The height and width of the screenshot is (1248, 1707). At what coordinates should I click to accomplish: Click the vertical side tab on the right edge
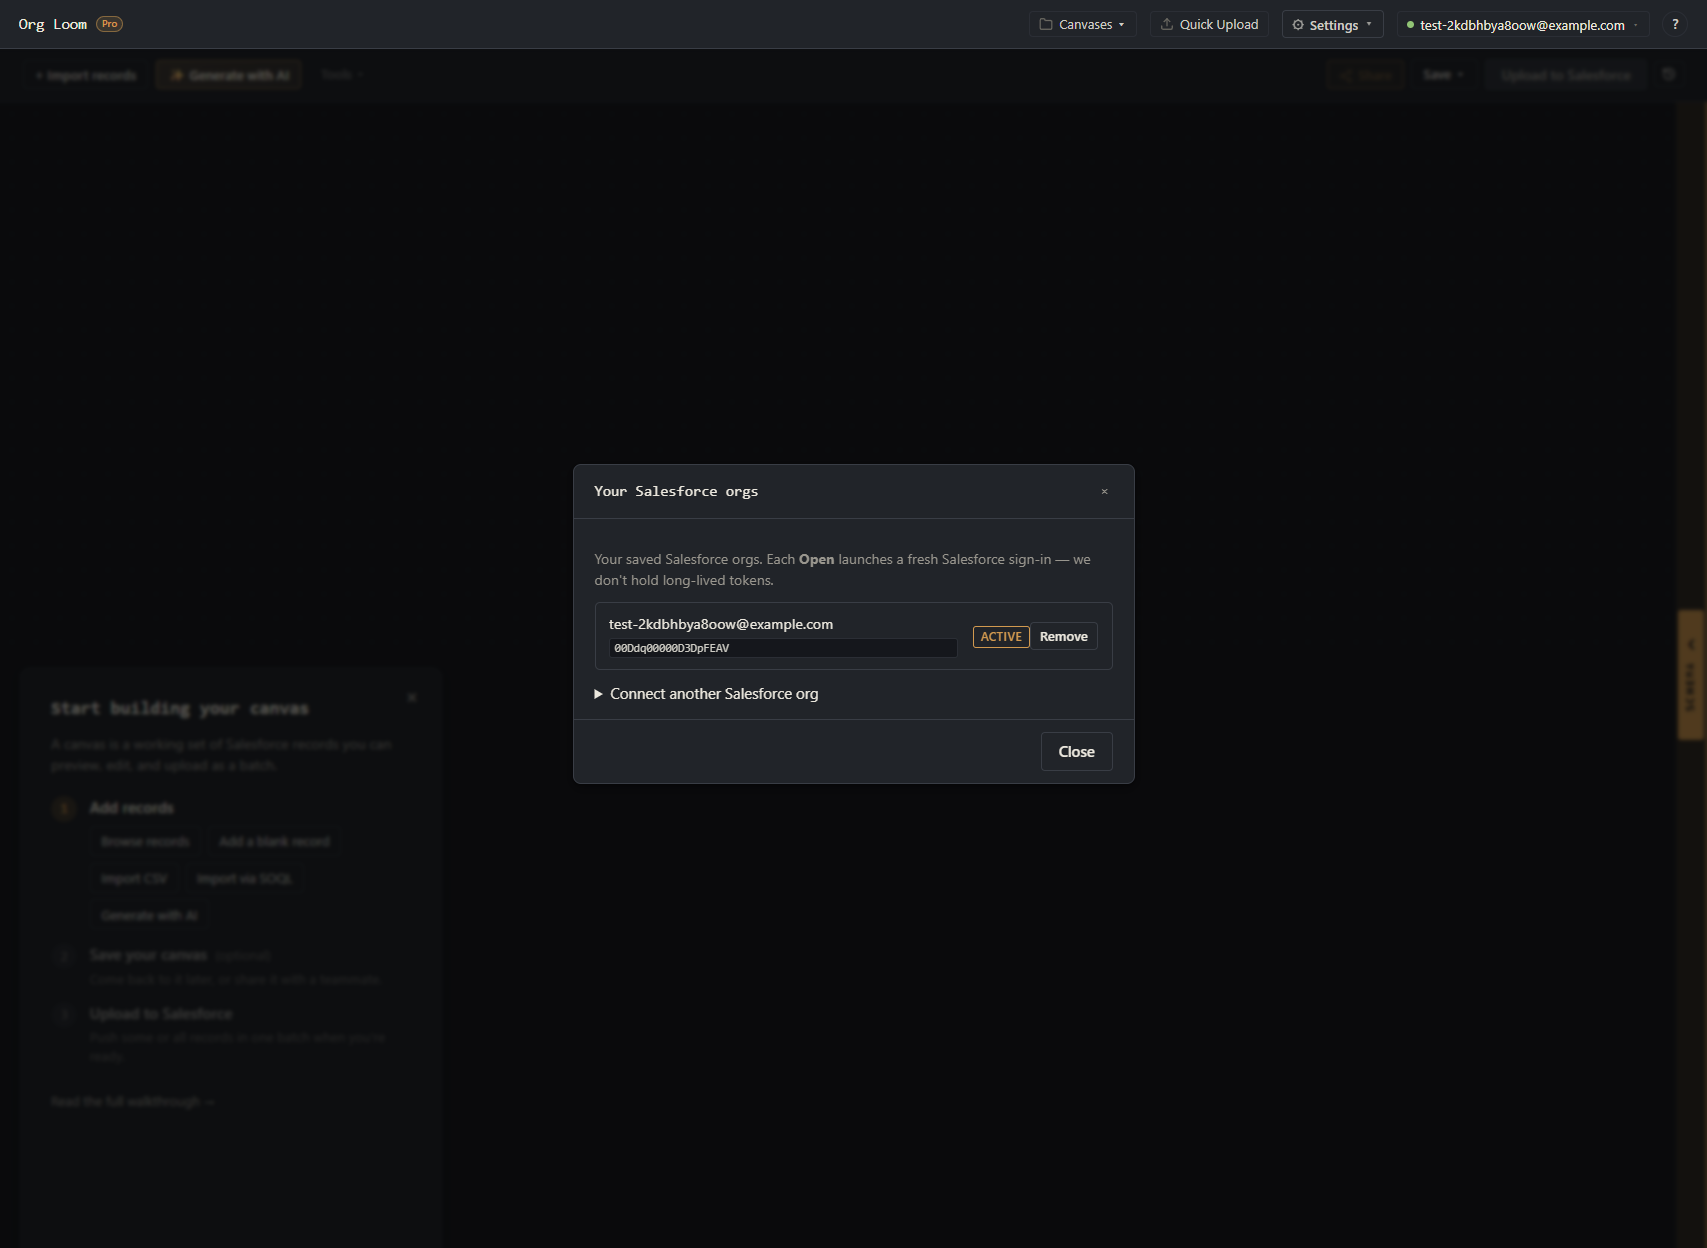(x=1691, y=675)
